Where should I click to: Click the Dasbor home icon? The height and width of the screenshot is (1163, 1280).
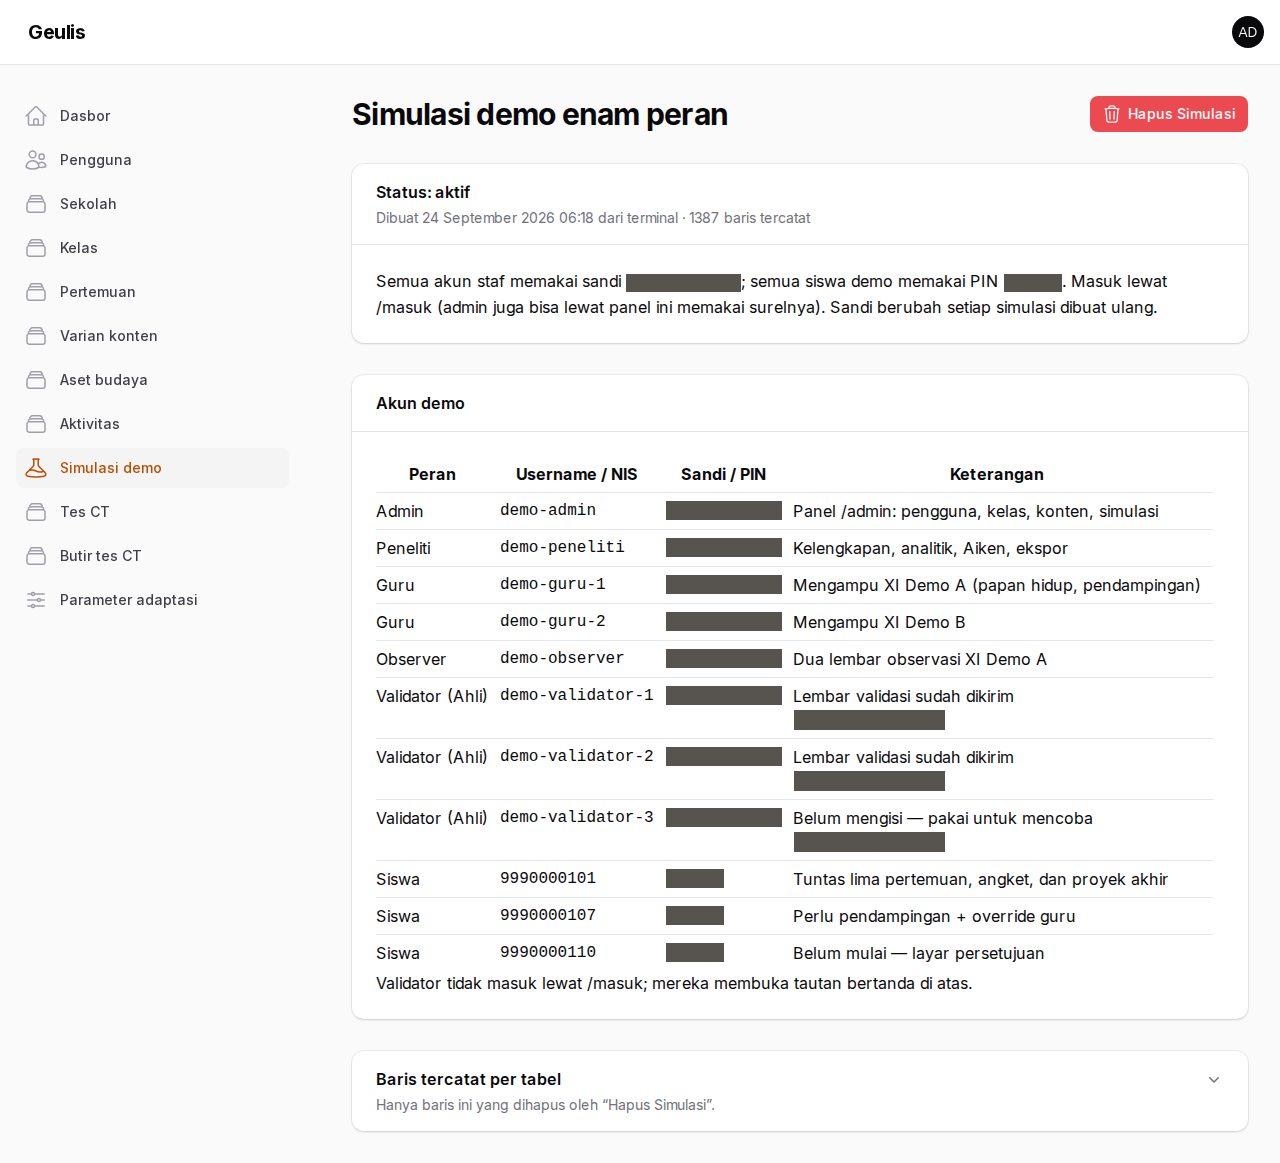[36, 116]
